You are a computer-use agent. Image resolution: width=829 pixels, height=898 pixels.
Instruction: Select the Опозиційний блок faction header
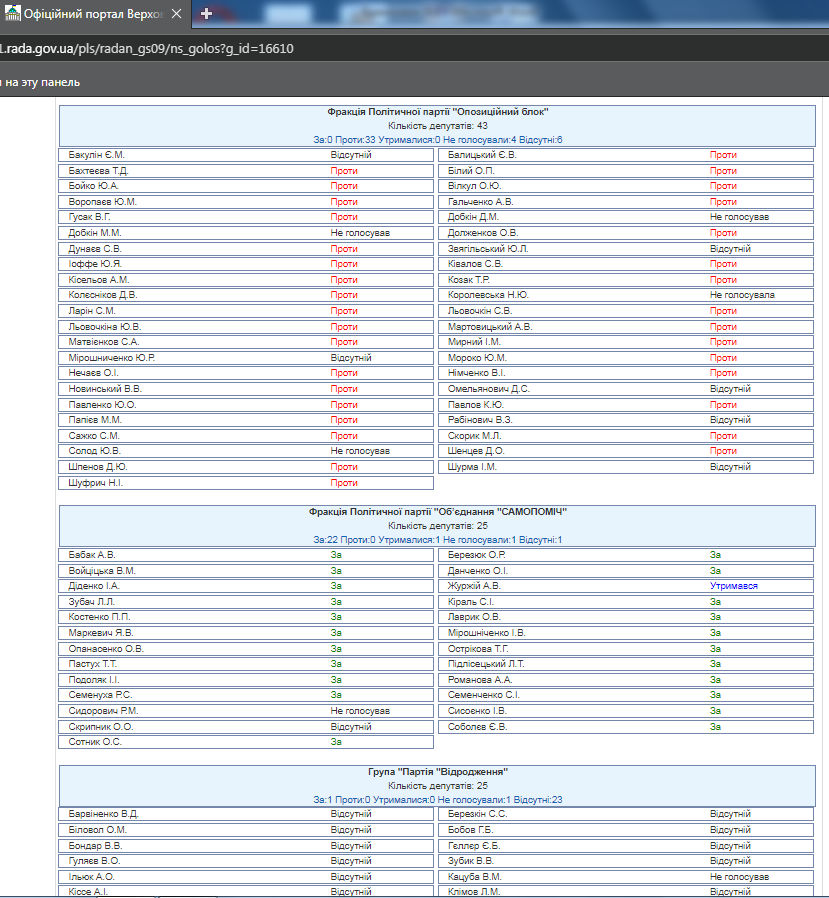[437, 112]
